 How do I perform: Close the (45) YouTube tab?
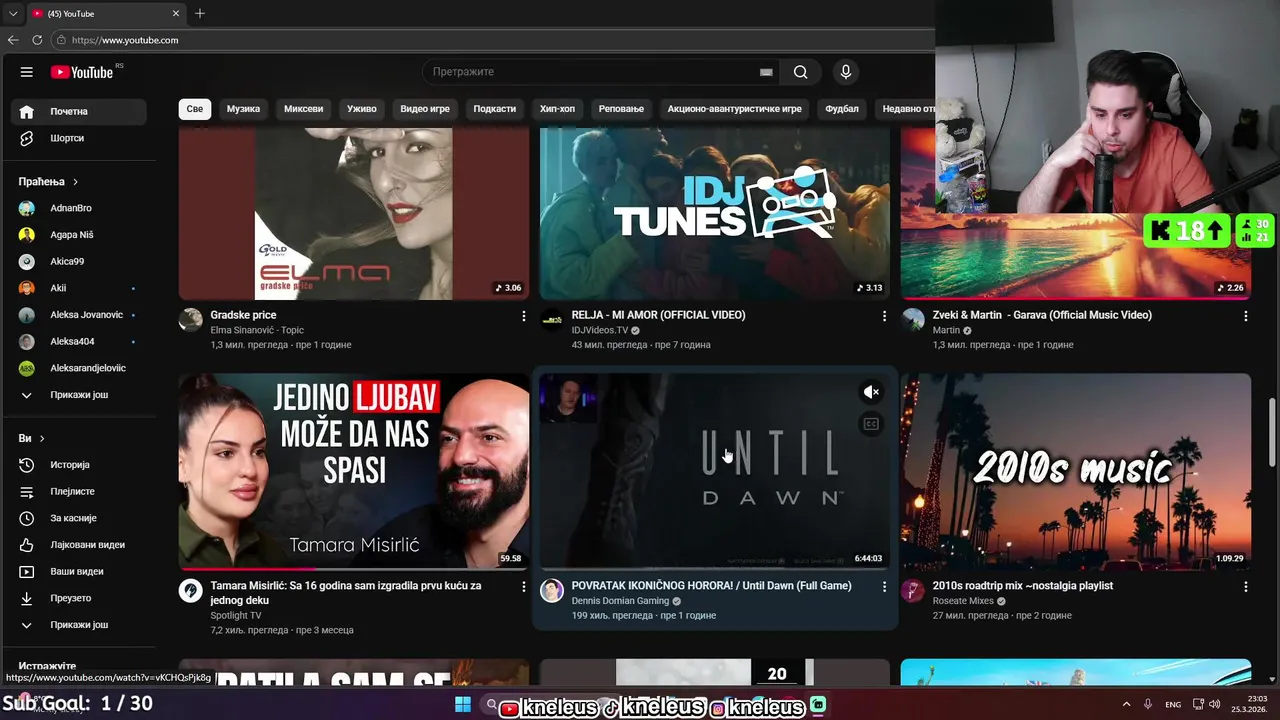pyautogui.click(x=176, y=14)
